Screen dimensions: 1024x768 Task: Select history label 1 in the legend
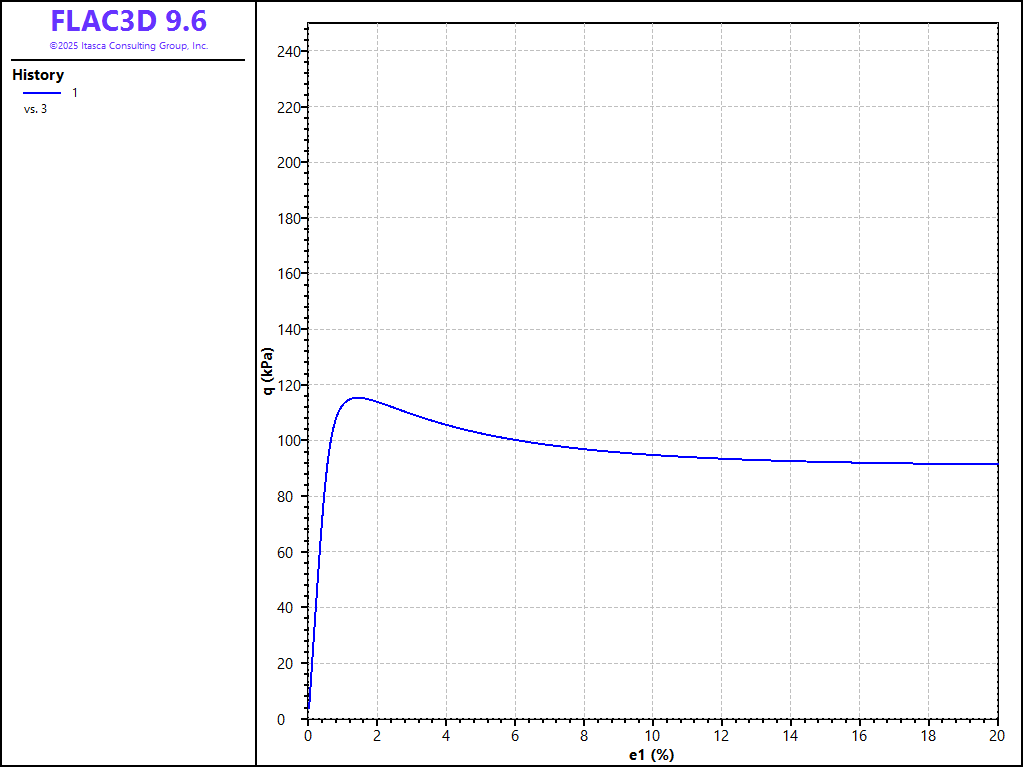[x=74, y=93]
